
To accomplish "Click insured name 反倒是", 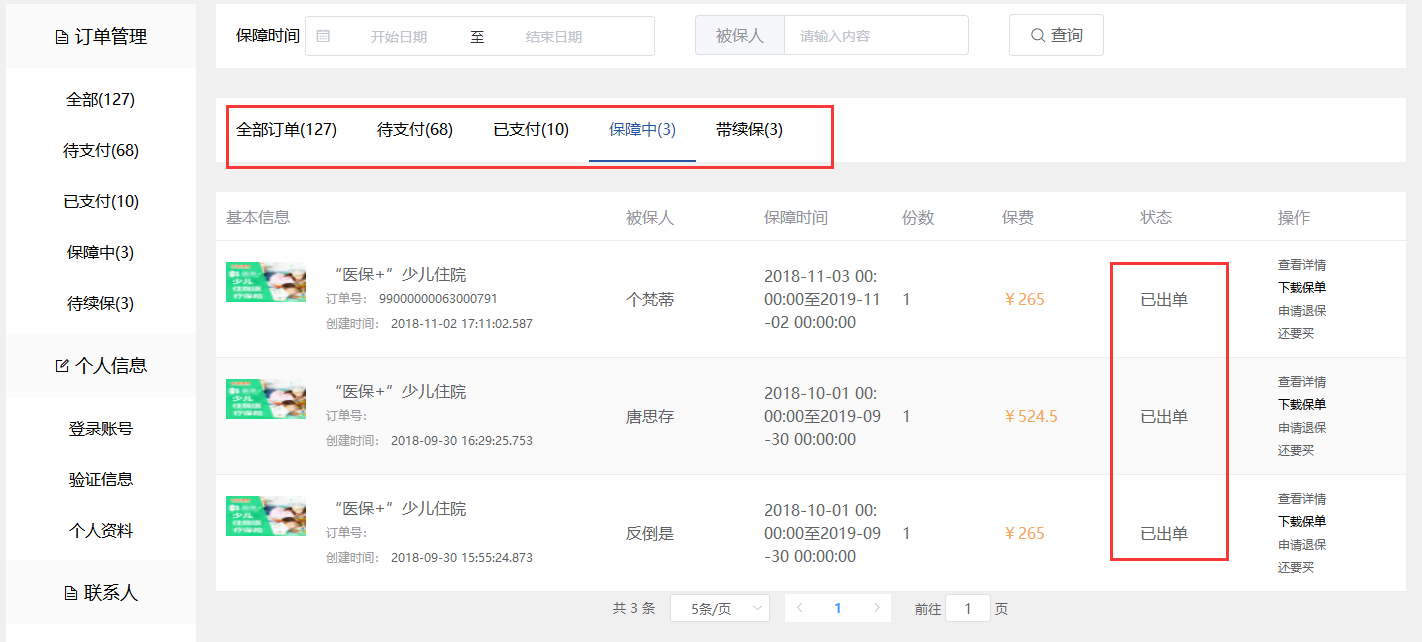I will (650, 533).
